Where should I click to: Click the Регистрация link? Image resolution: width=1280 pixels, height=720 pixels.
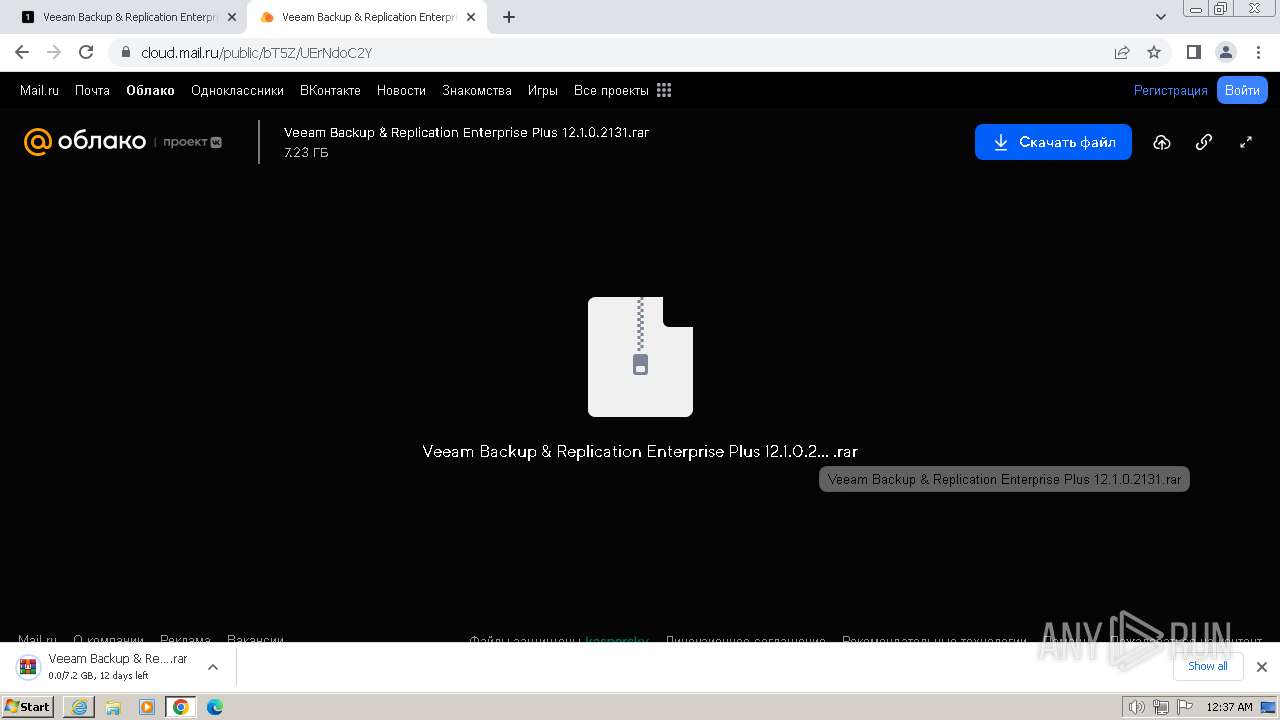(x=1170, y=90)
